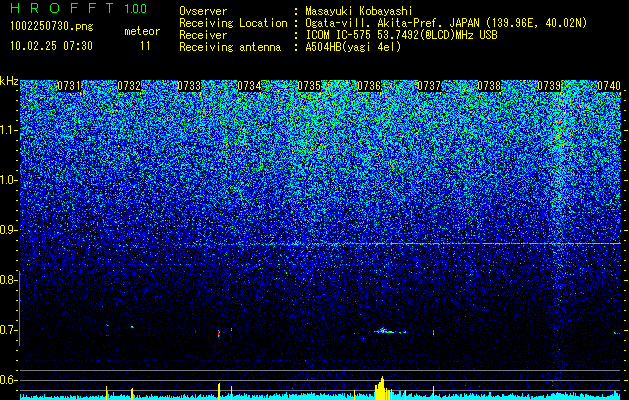Click the 0735 time marker
The width and height of the screenshot is (629, 400).
click(x=309, y=86)
